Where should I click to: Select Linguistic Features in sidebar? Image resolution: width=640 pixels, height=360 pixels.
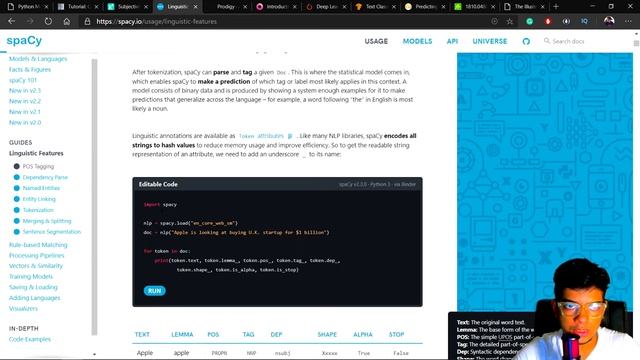point(36,153)
